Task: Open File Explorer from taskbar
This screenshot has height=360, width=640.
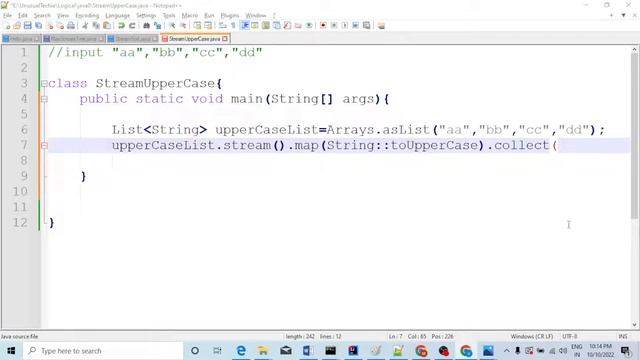Action: click(x=263, y=351)
